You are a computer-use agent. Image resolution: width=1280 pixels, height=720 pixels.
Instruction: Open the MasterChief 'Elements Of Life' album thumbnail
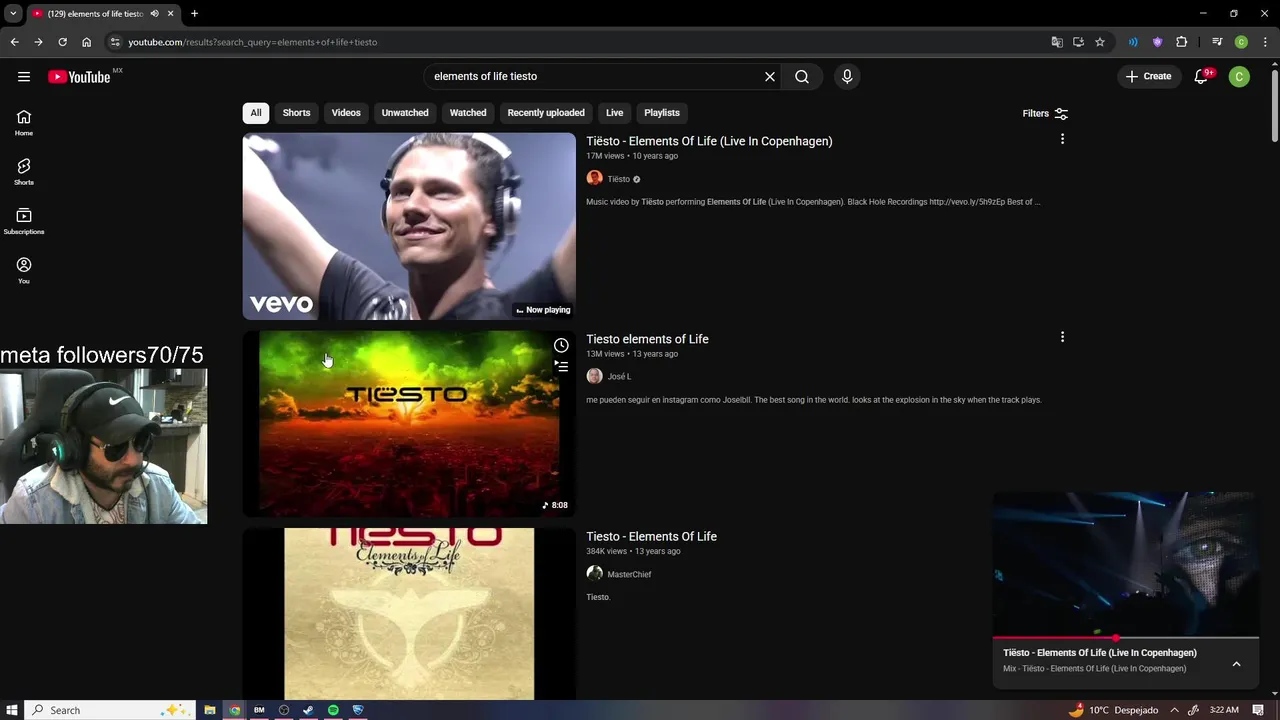tap(409, 613)
